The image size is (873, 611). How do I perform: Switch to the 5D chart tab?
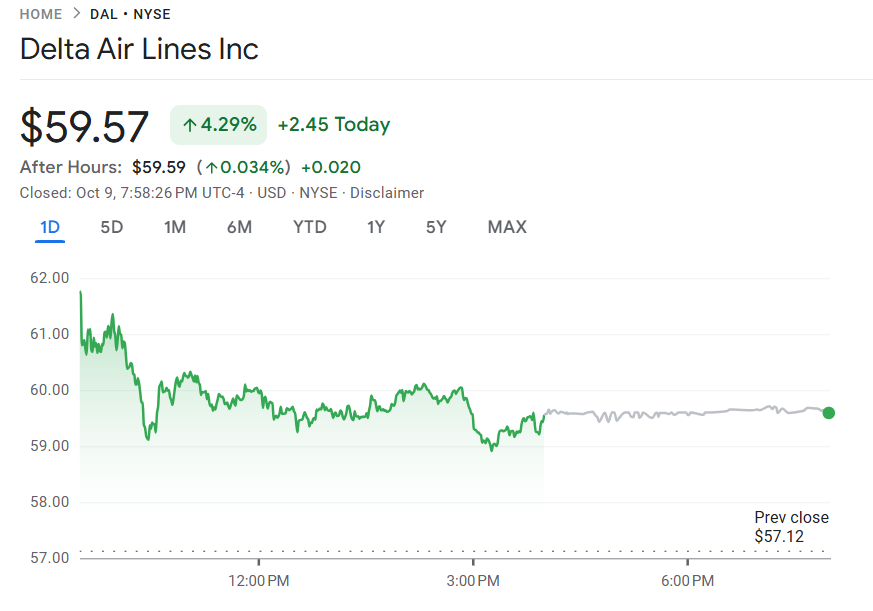(112, 227)
